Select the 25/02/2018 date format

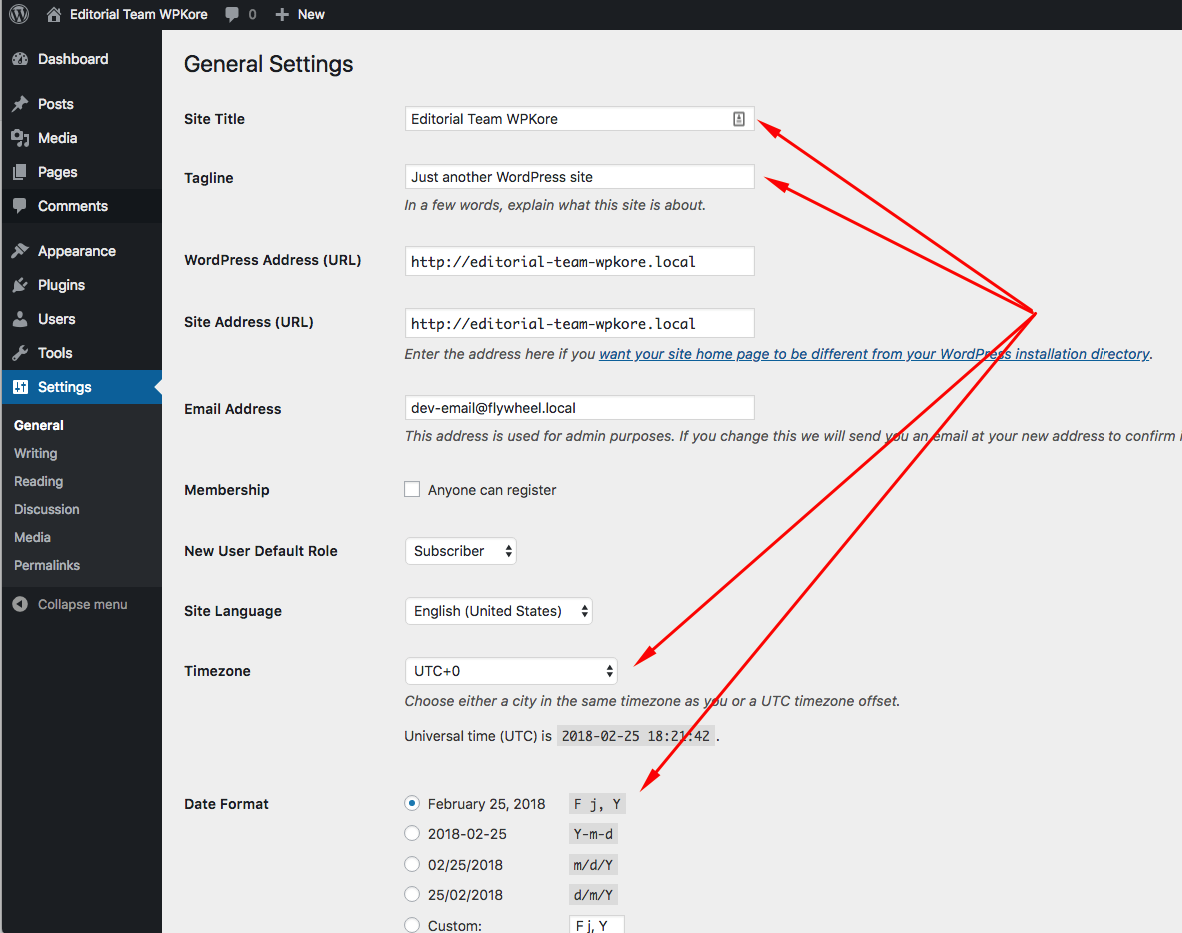(412, 895)
